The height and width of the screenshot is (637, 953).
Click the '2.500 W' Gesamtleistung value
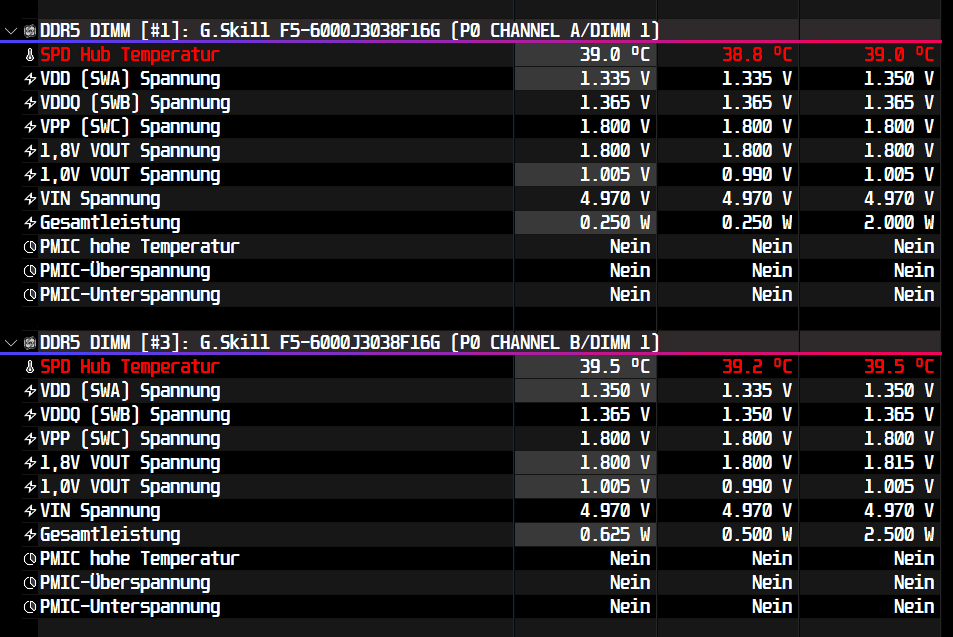point(899,535)
